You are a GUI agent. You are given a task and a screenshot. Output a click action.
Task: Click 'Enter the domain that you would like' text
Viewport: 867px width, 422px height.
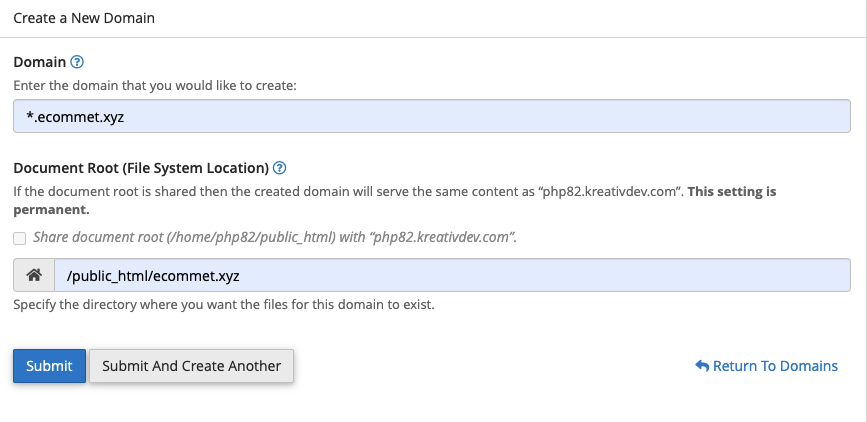point(155,86)
